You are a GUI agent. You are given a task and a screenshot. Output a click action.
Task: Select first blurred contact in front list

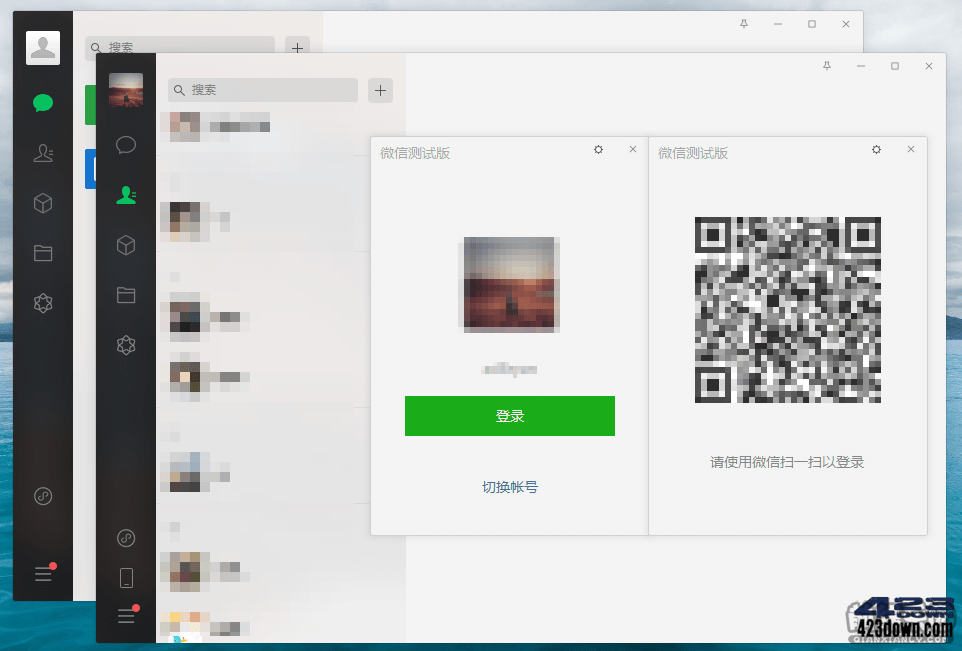point(264,127)
